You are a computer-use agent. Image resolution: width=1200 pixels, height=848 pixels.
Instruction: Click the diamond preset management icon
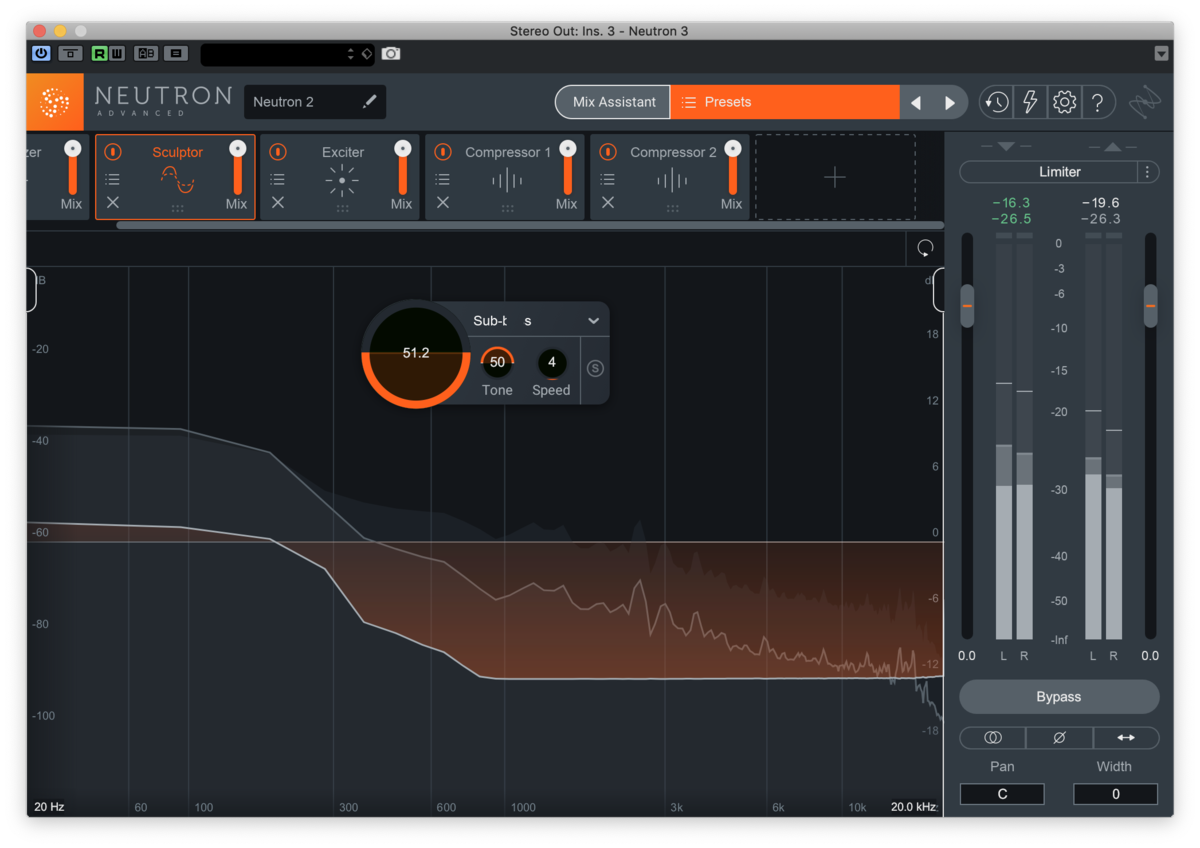[367, 54]
